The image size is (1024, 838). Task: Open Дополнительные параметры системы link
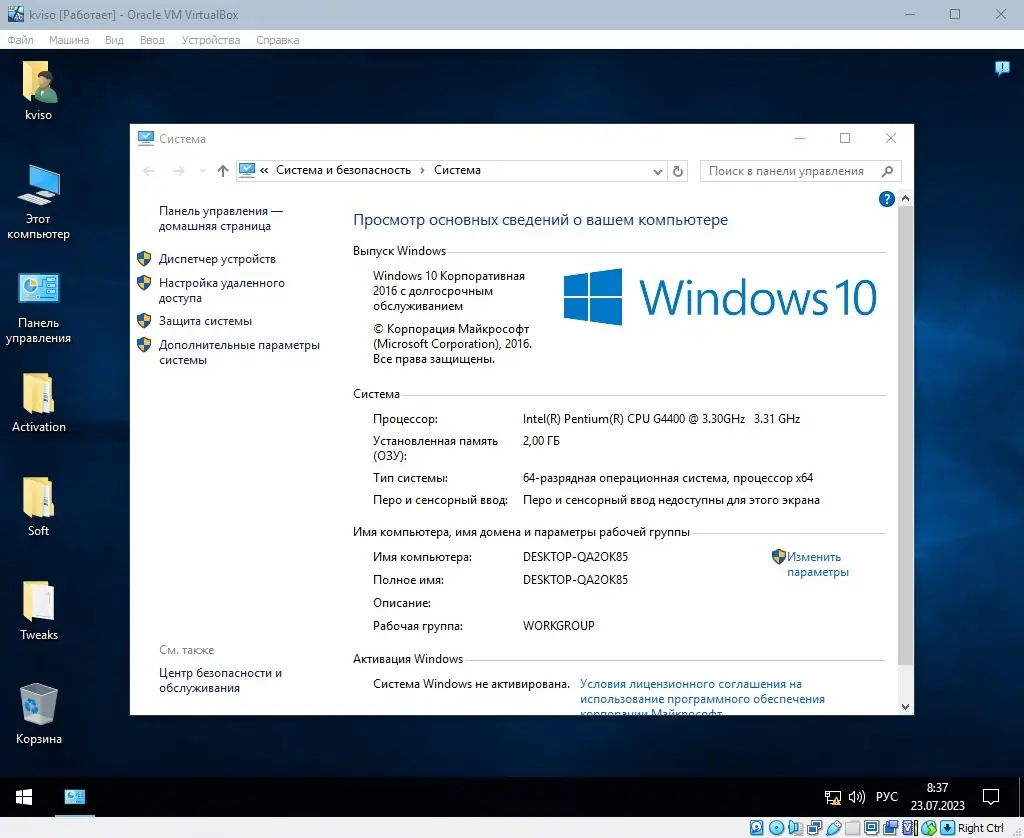click(239, 352)
